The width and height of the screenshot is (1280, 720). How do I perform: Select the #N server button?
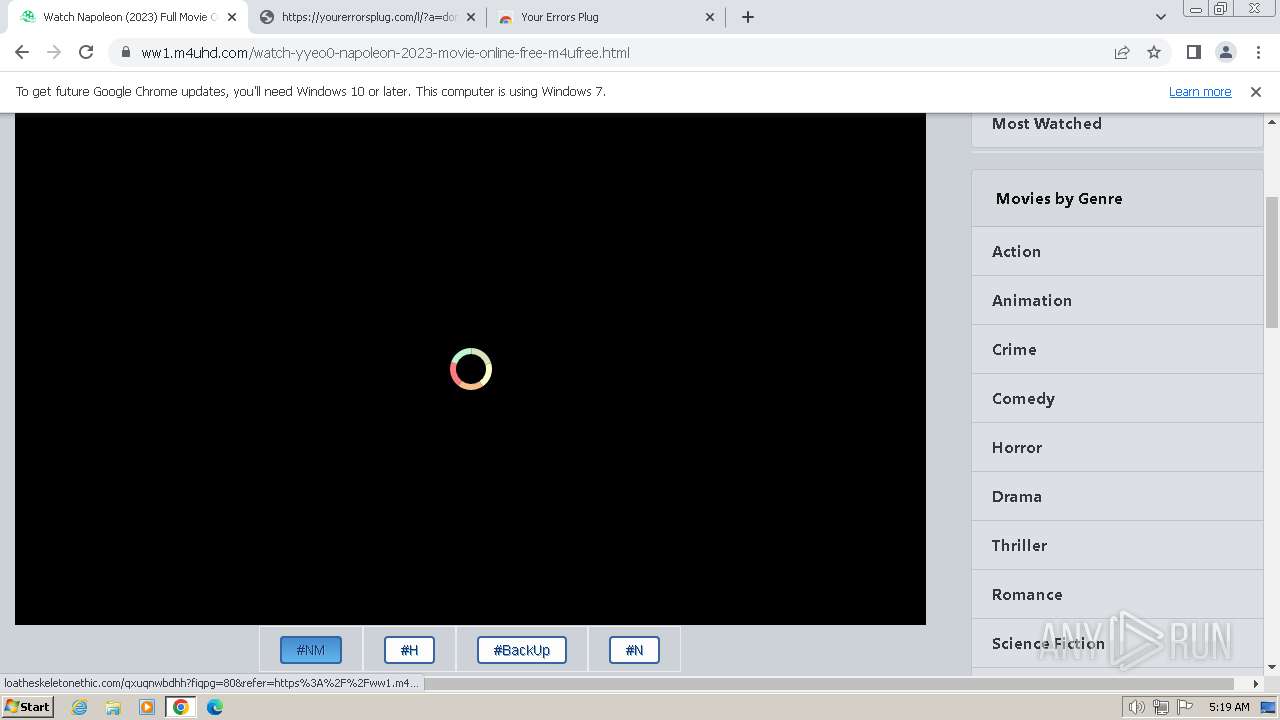click(x=634, y=650)
